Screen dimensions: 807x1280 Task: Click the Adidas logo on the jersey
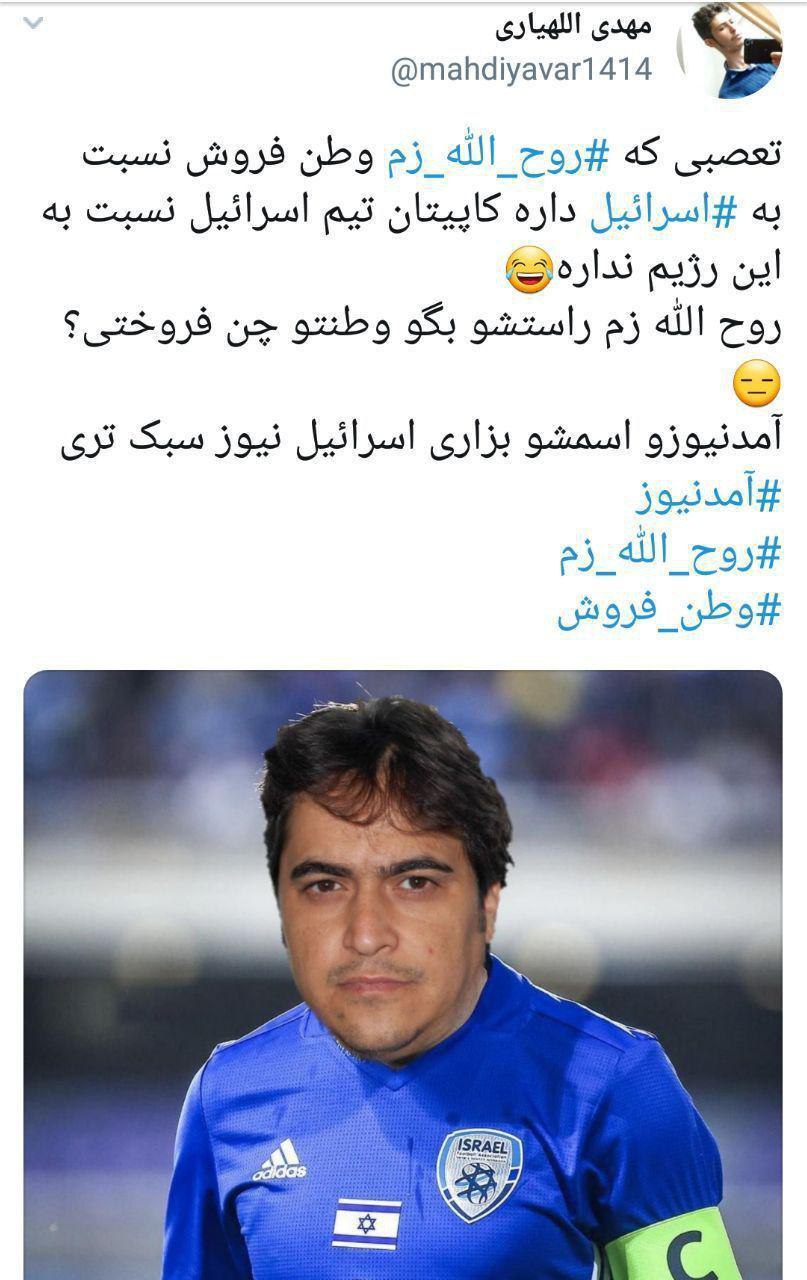pyautogui.click(x=278, y=1160)
